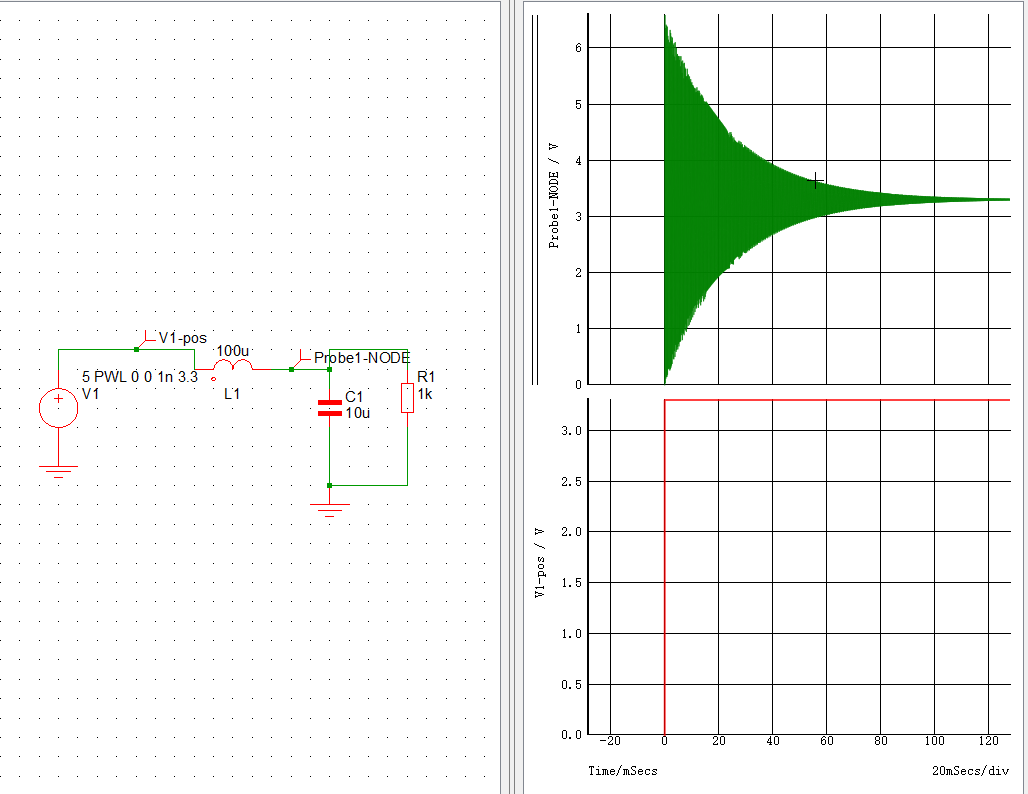Screen dimensions: 1028x794
Task: Select the Probe1-NODE probe marker
Action: tap(300, 360)
